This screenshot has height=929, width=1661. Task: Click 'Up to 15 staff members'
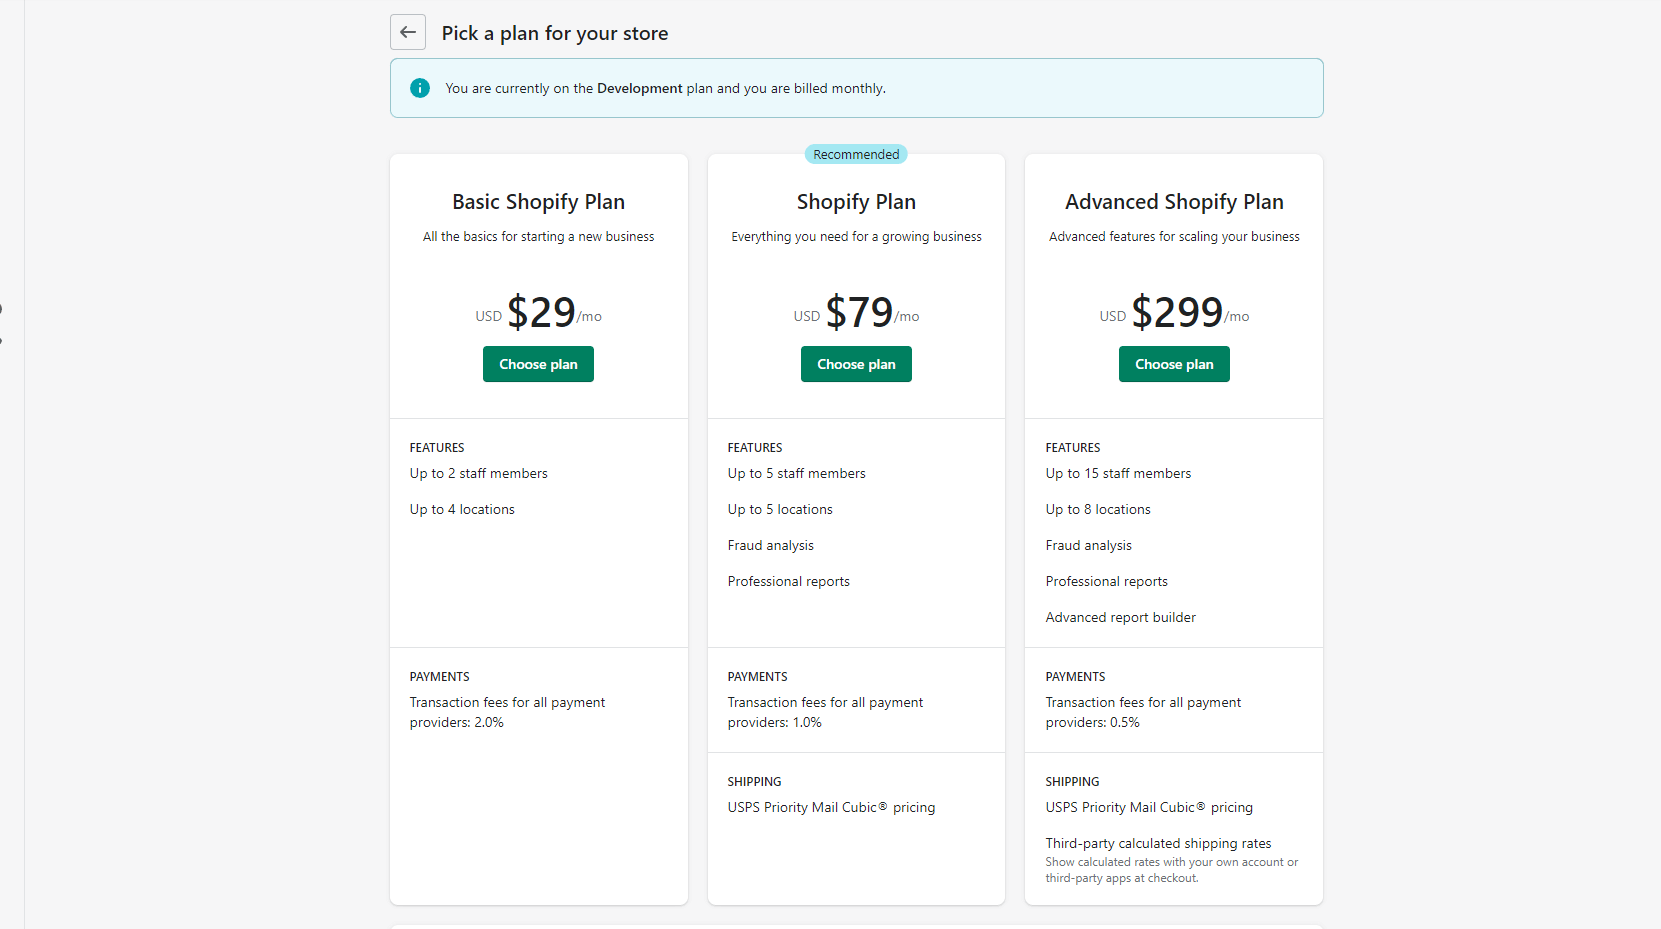(x=1118, y=473)
